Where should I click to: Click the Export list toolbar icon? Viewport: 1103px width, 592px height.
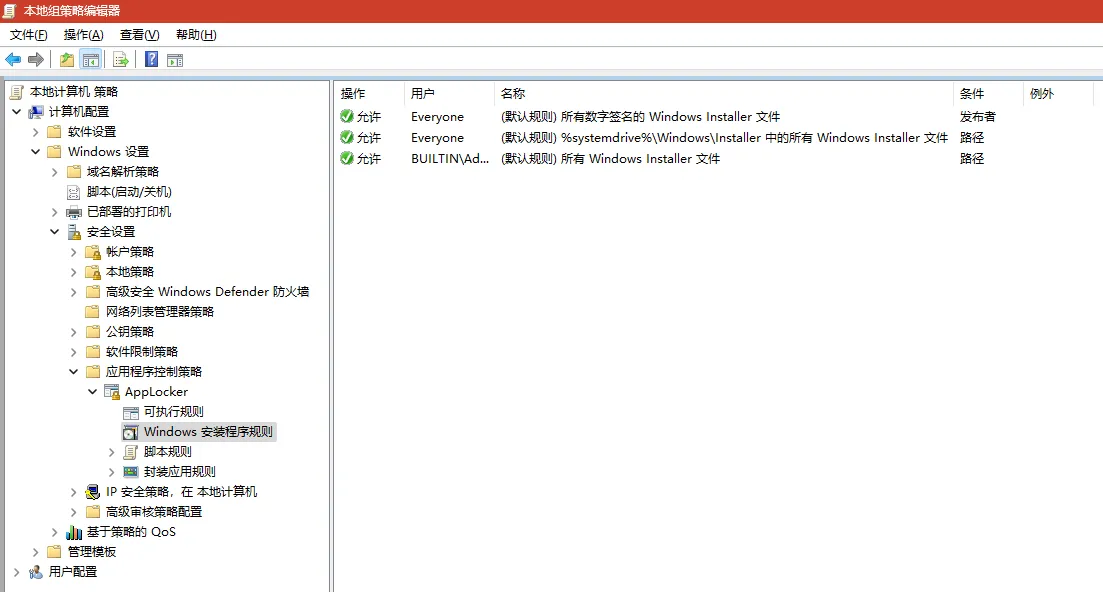pyautogui.click(x=121, y=60)
